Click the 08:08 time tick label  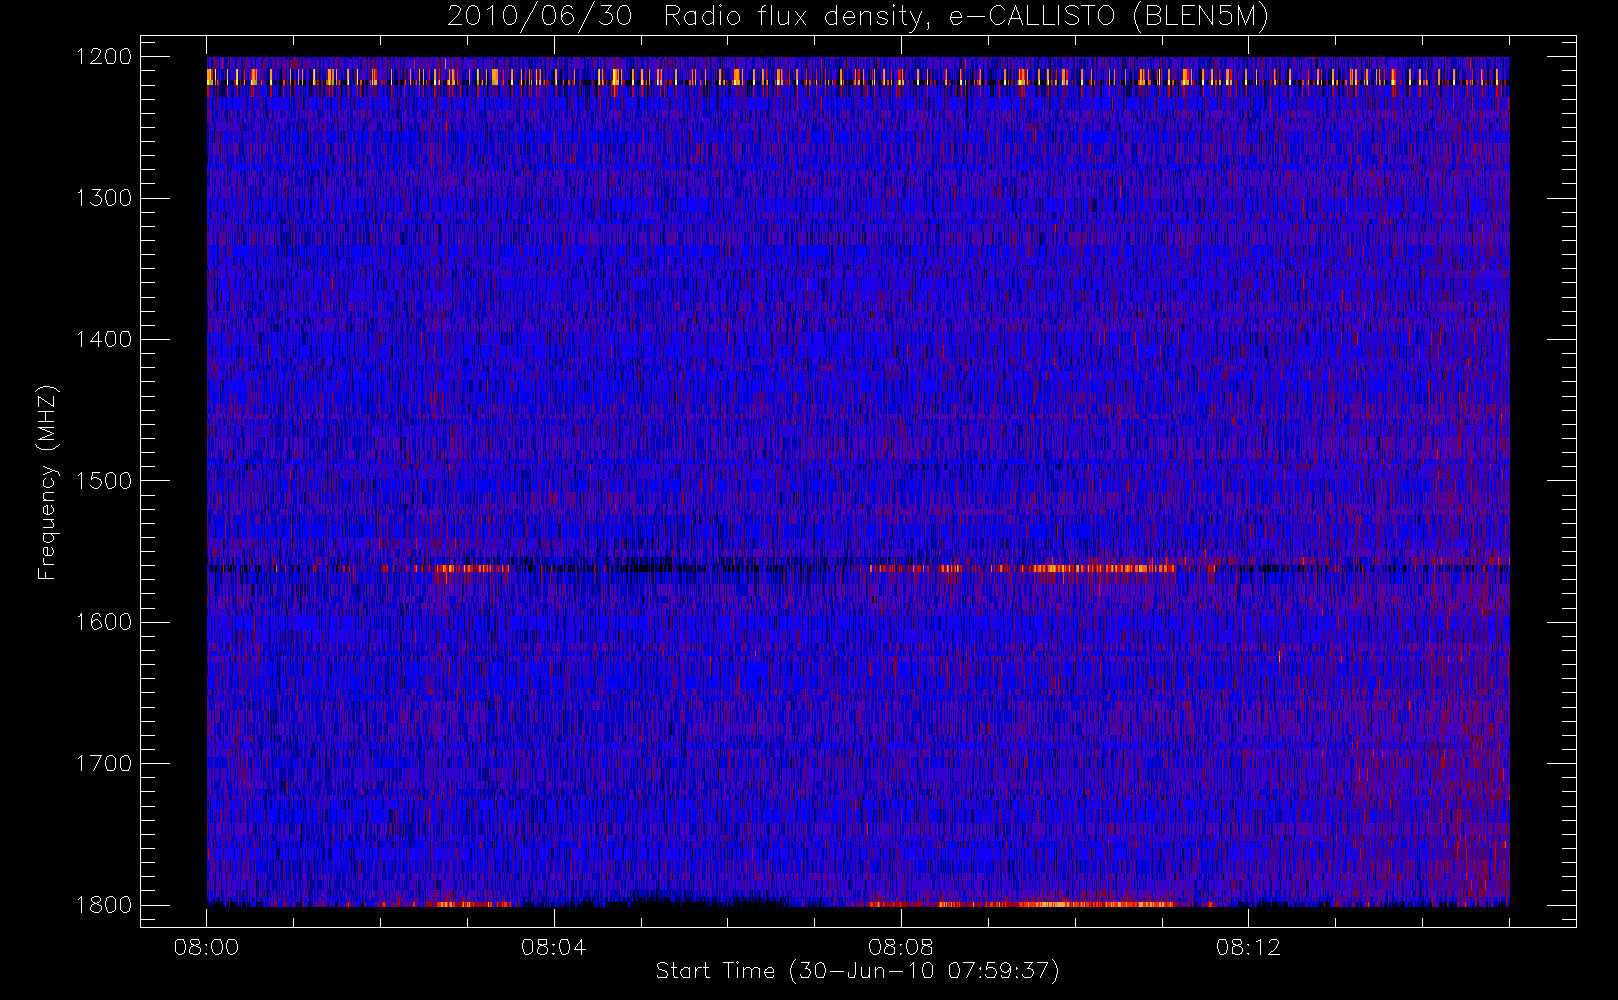(x=900, y=947)
